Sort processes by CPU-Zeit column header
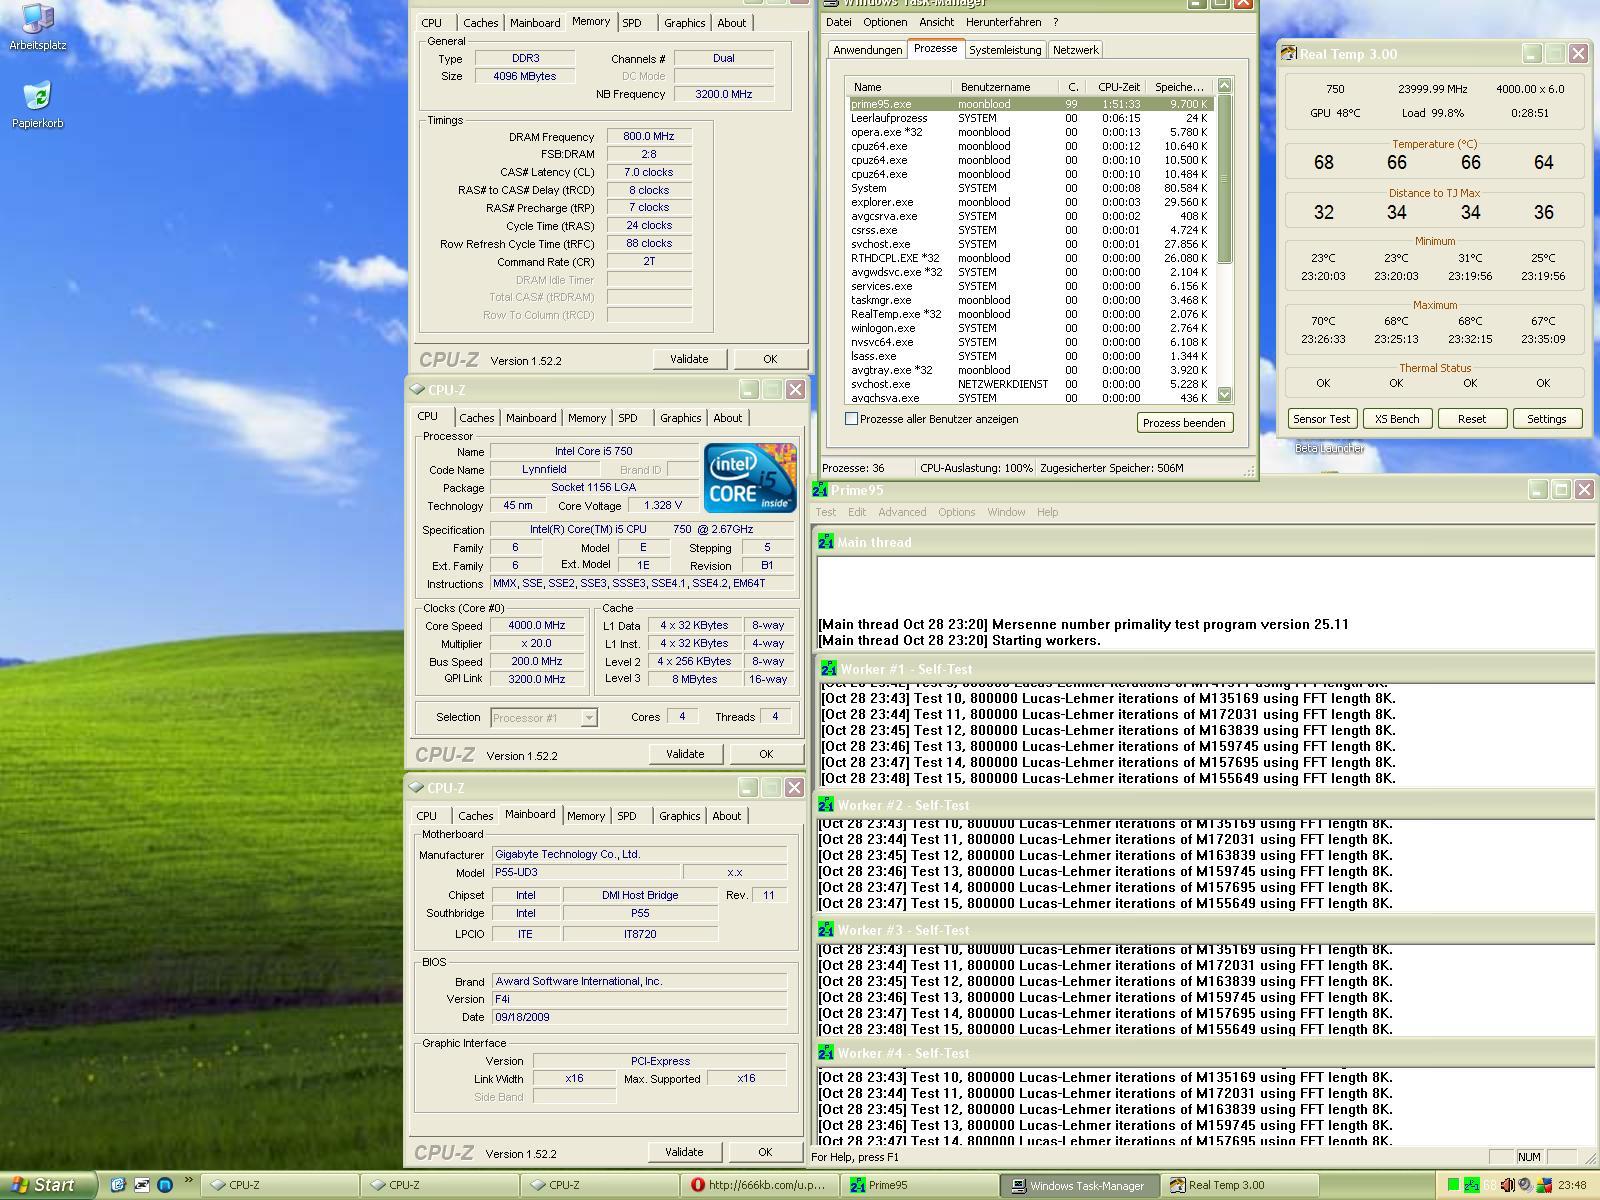 tap(1118, 87)
